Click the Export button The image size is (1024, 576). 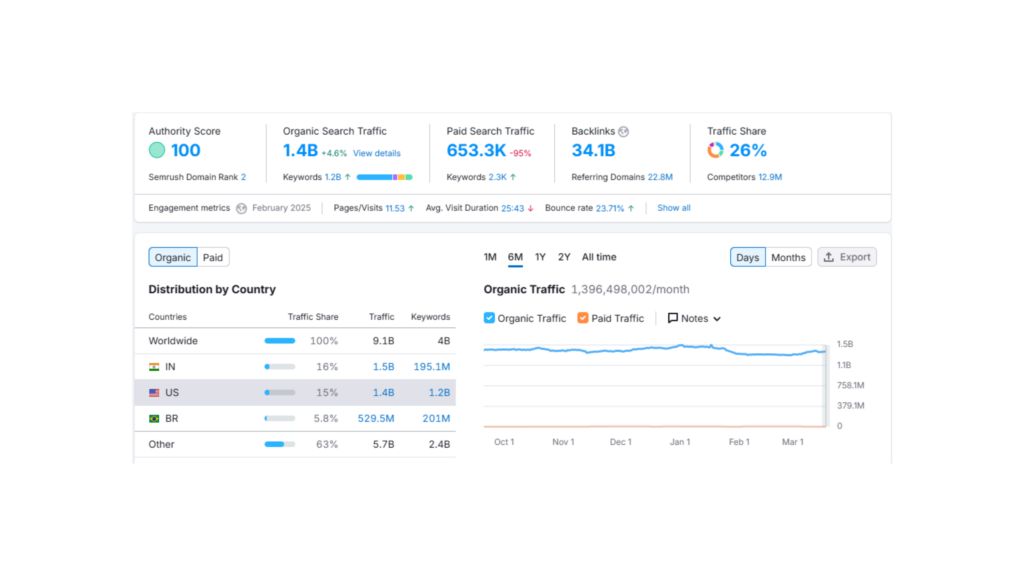pos(846,257)
